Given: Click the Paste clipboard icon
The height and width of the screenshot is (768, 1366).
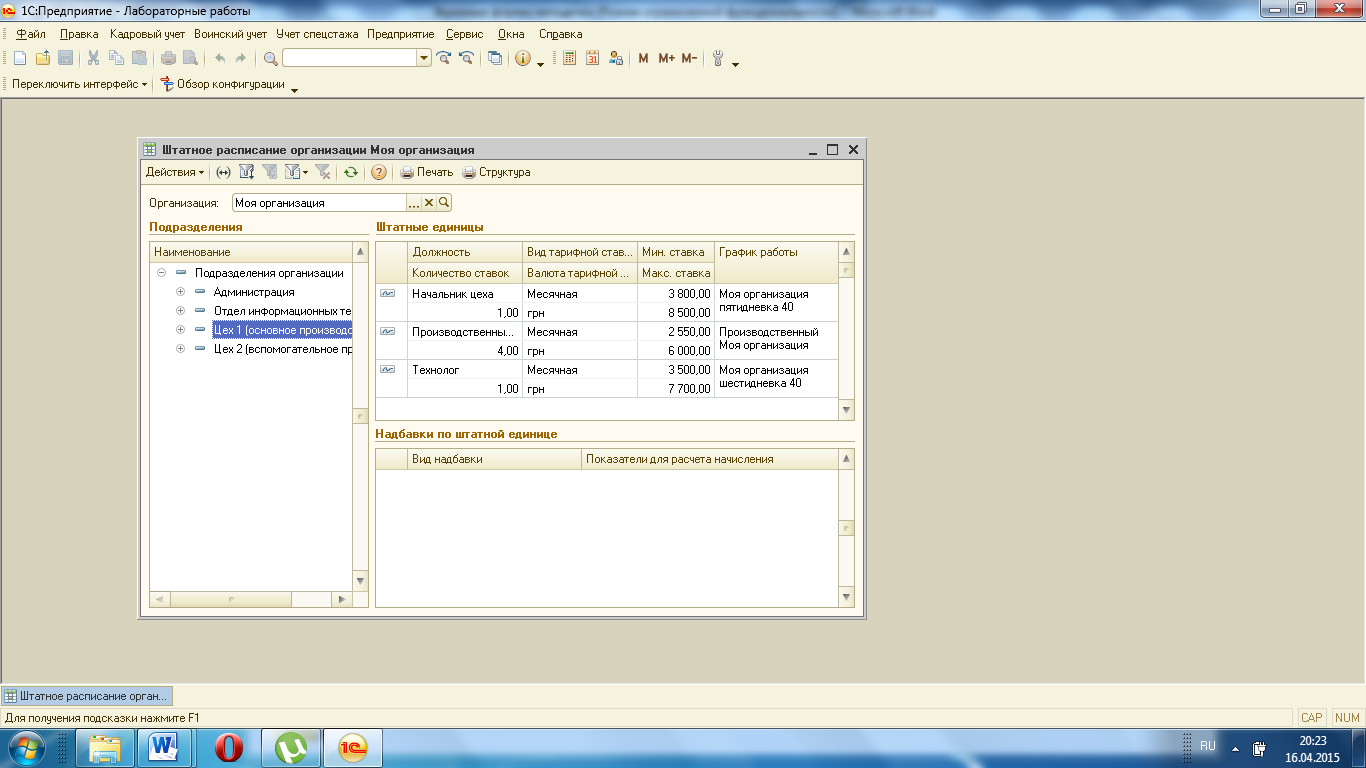Looking at the screenshot, I should click(x=139, y=59).
